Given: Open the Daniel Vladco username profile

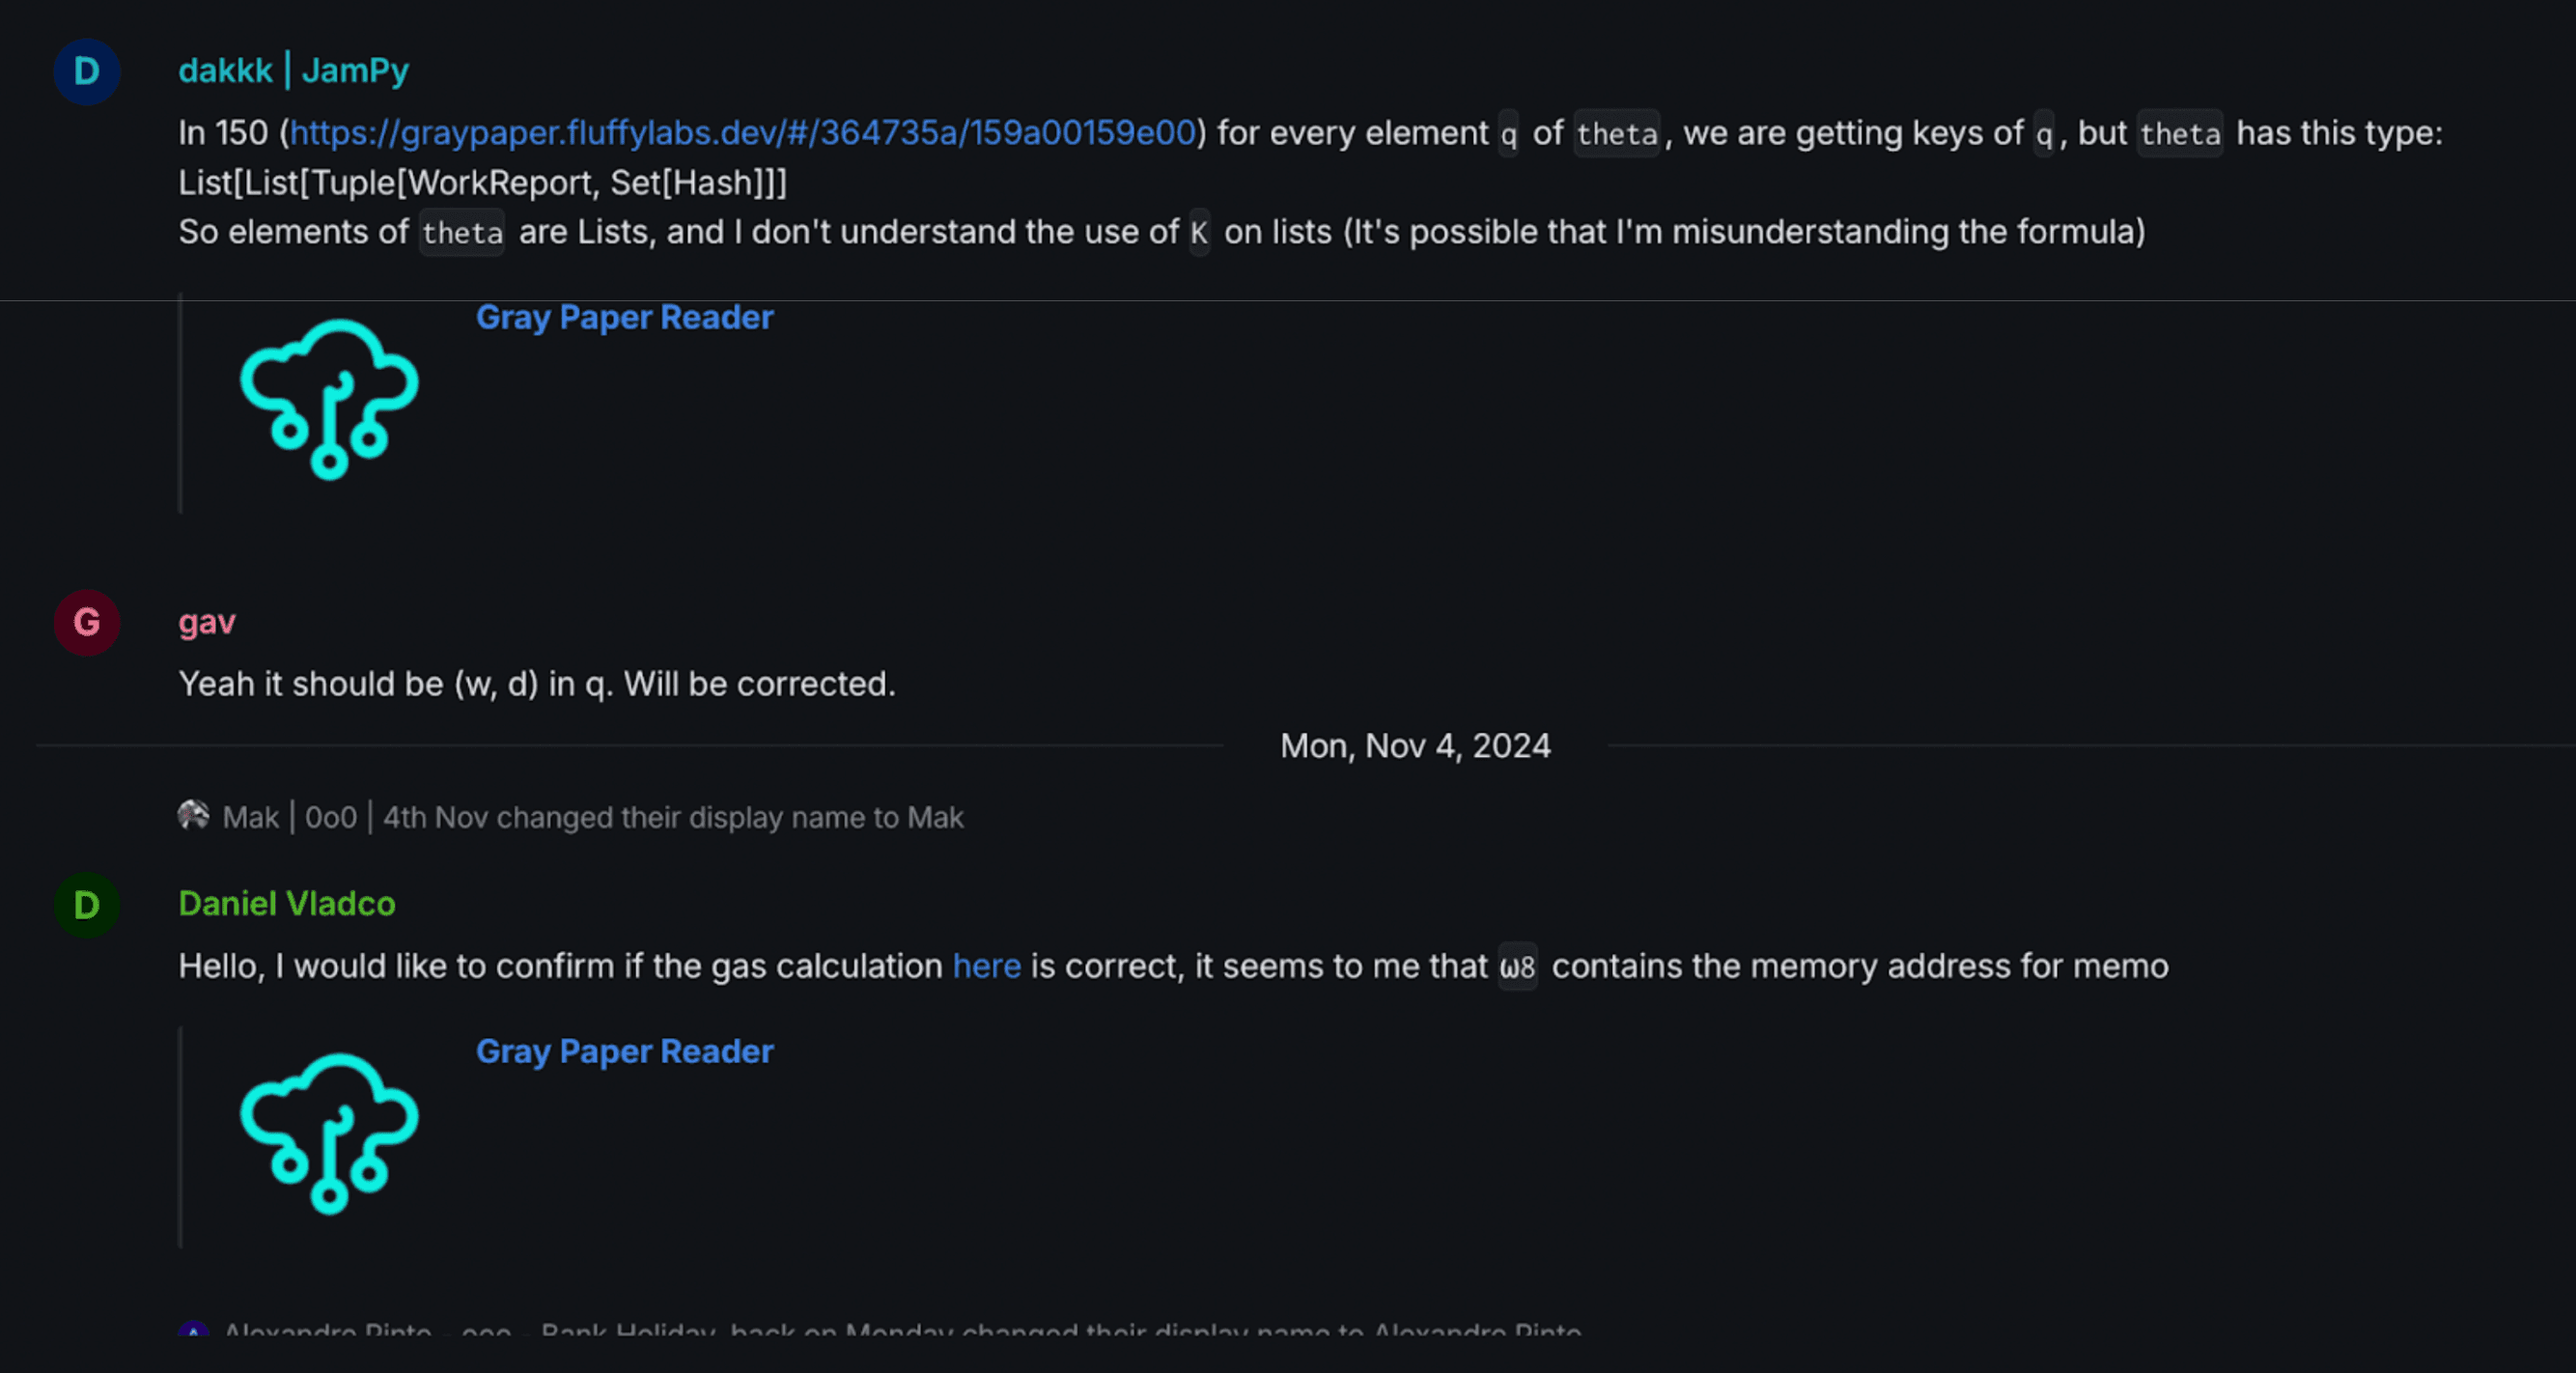Looking at the screenshot, I should pyautogui.click(x=287, y=904).
